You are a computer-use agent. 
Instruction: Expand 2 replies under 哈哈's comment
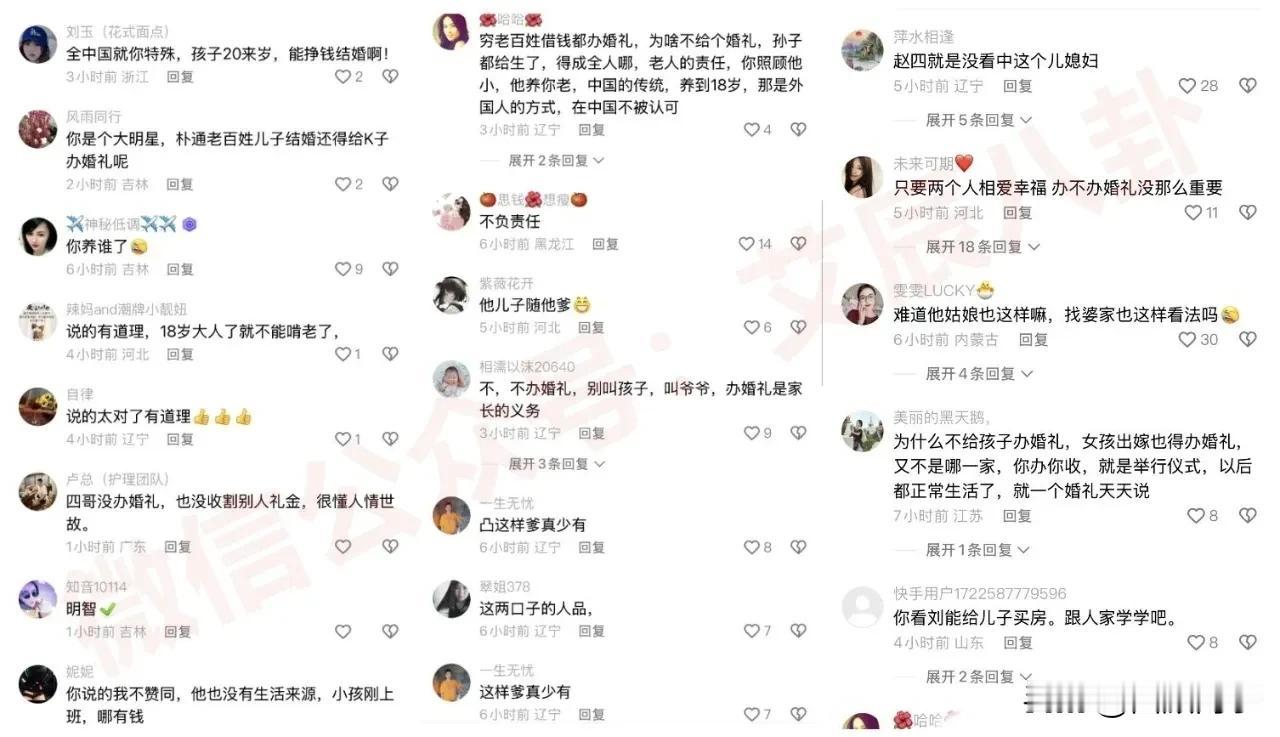(x=556, y=160)
